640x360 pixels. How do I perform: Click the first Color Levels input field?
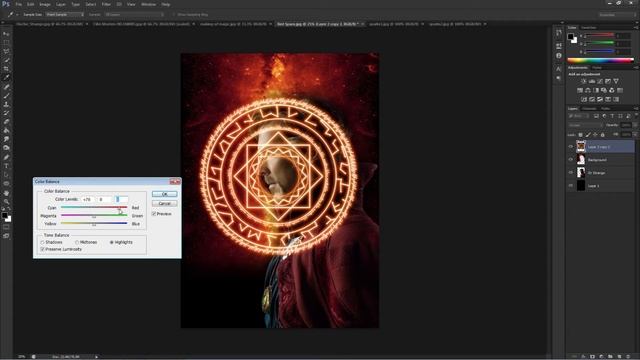pyautogui.click(x=87, y=199)
